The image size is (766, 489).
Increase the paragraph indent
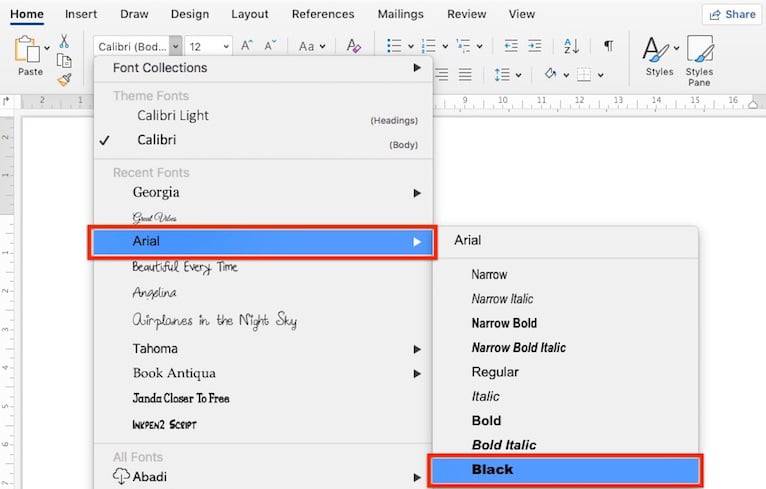click(x=535, y=46)
